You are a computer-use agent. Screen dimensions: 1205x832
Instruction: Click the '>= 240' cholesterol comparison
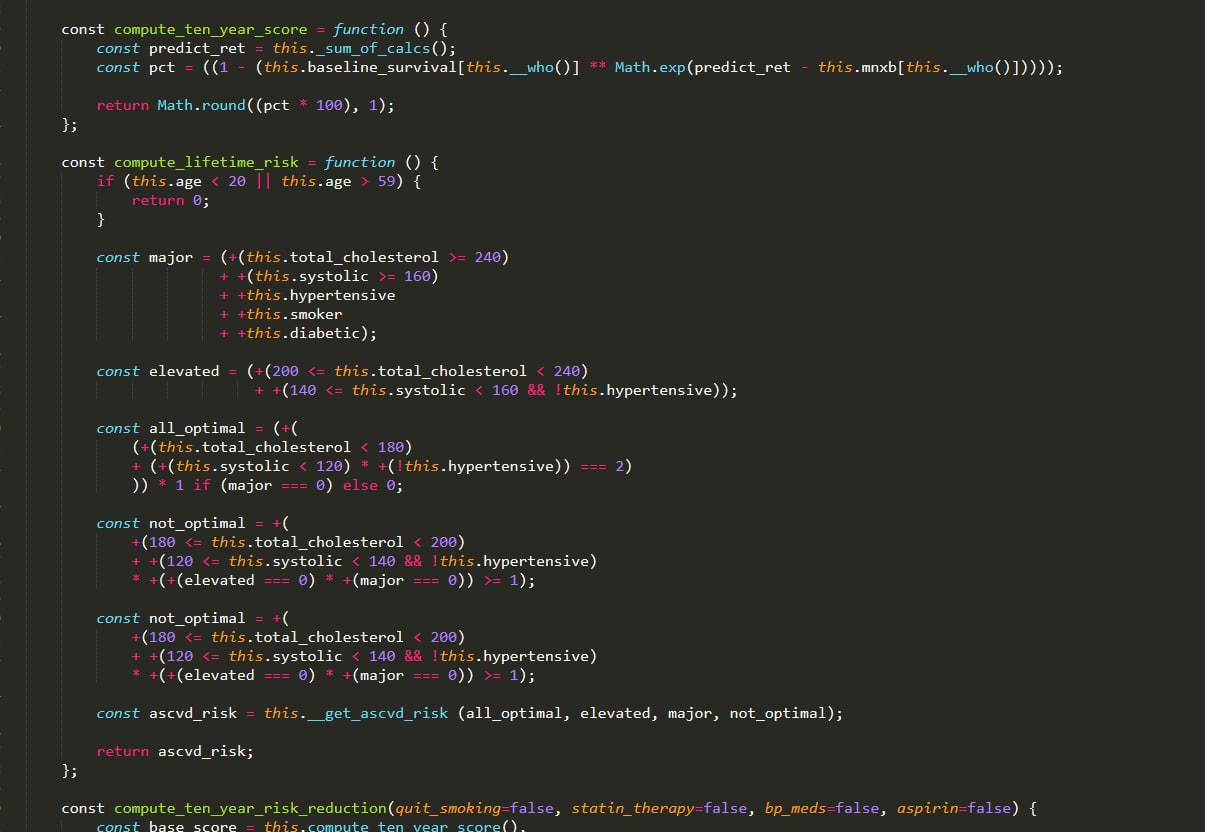(x=475, y=257)
